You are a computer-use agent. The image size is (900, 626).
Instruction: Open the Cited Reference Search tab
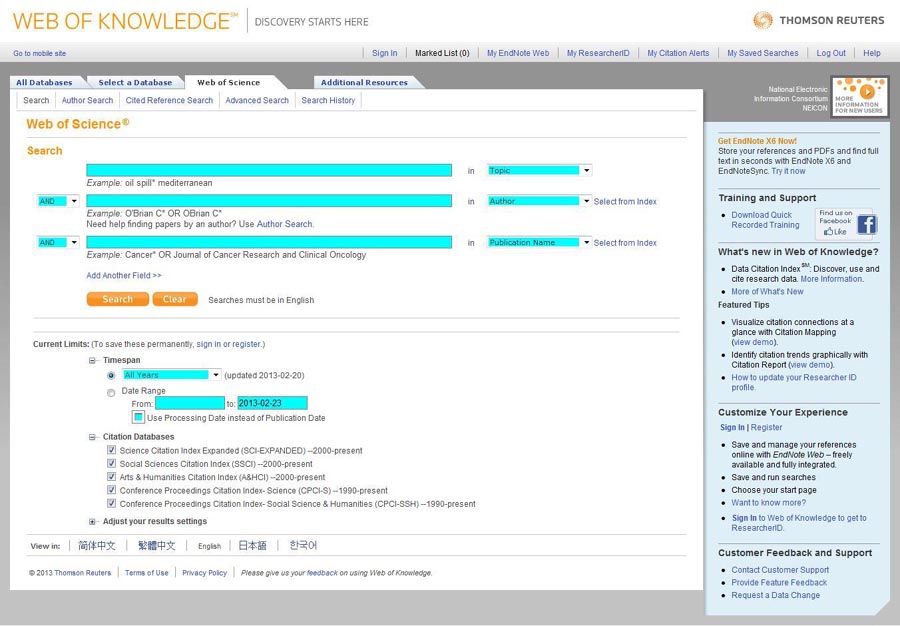point(169,101)
